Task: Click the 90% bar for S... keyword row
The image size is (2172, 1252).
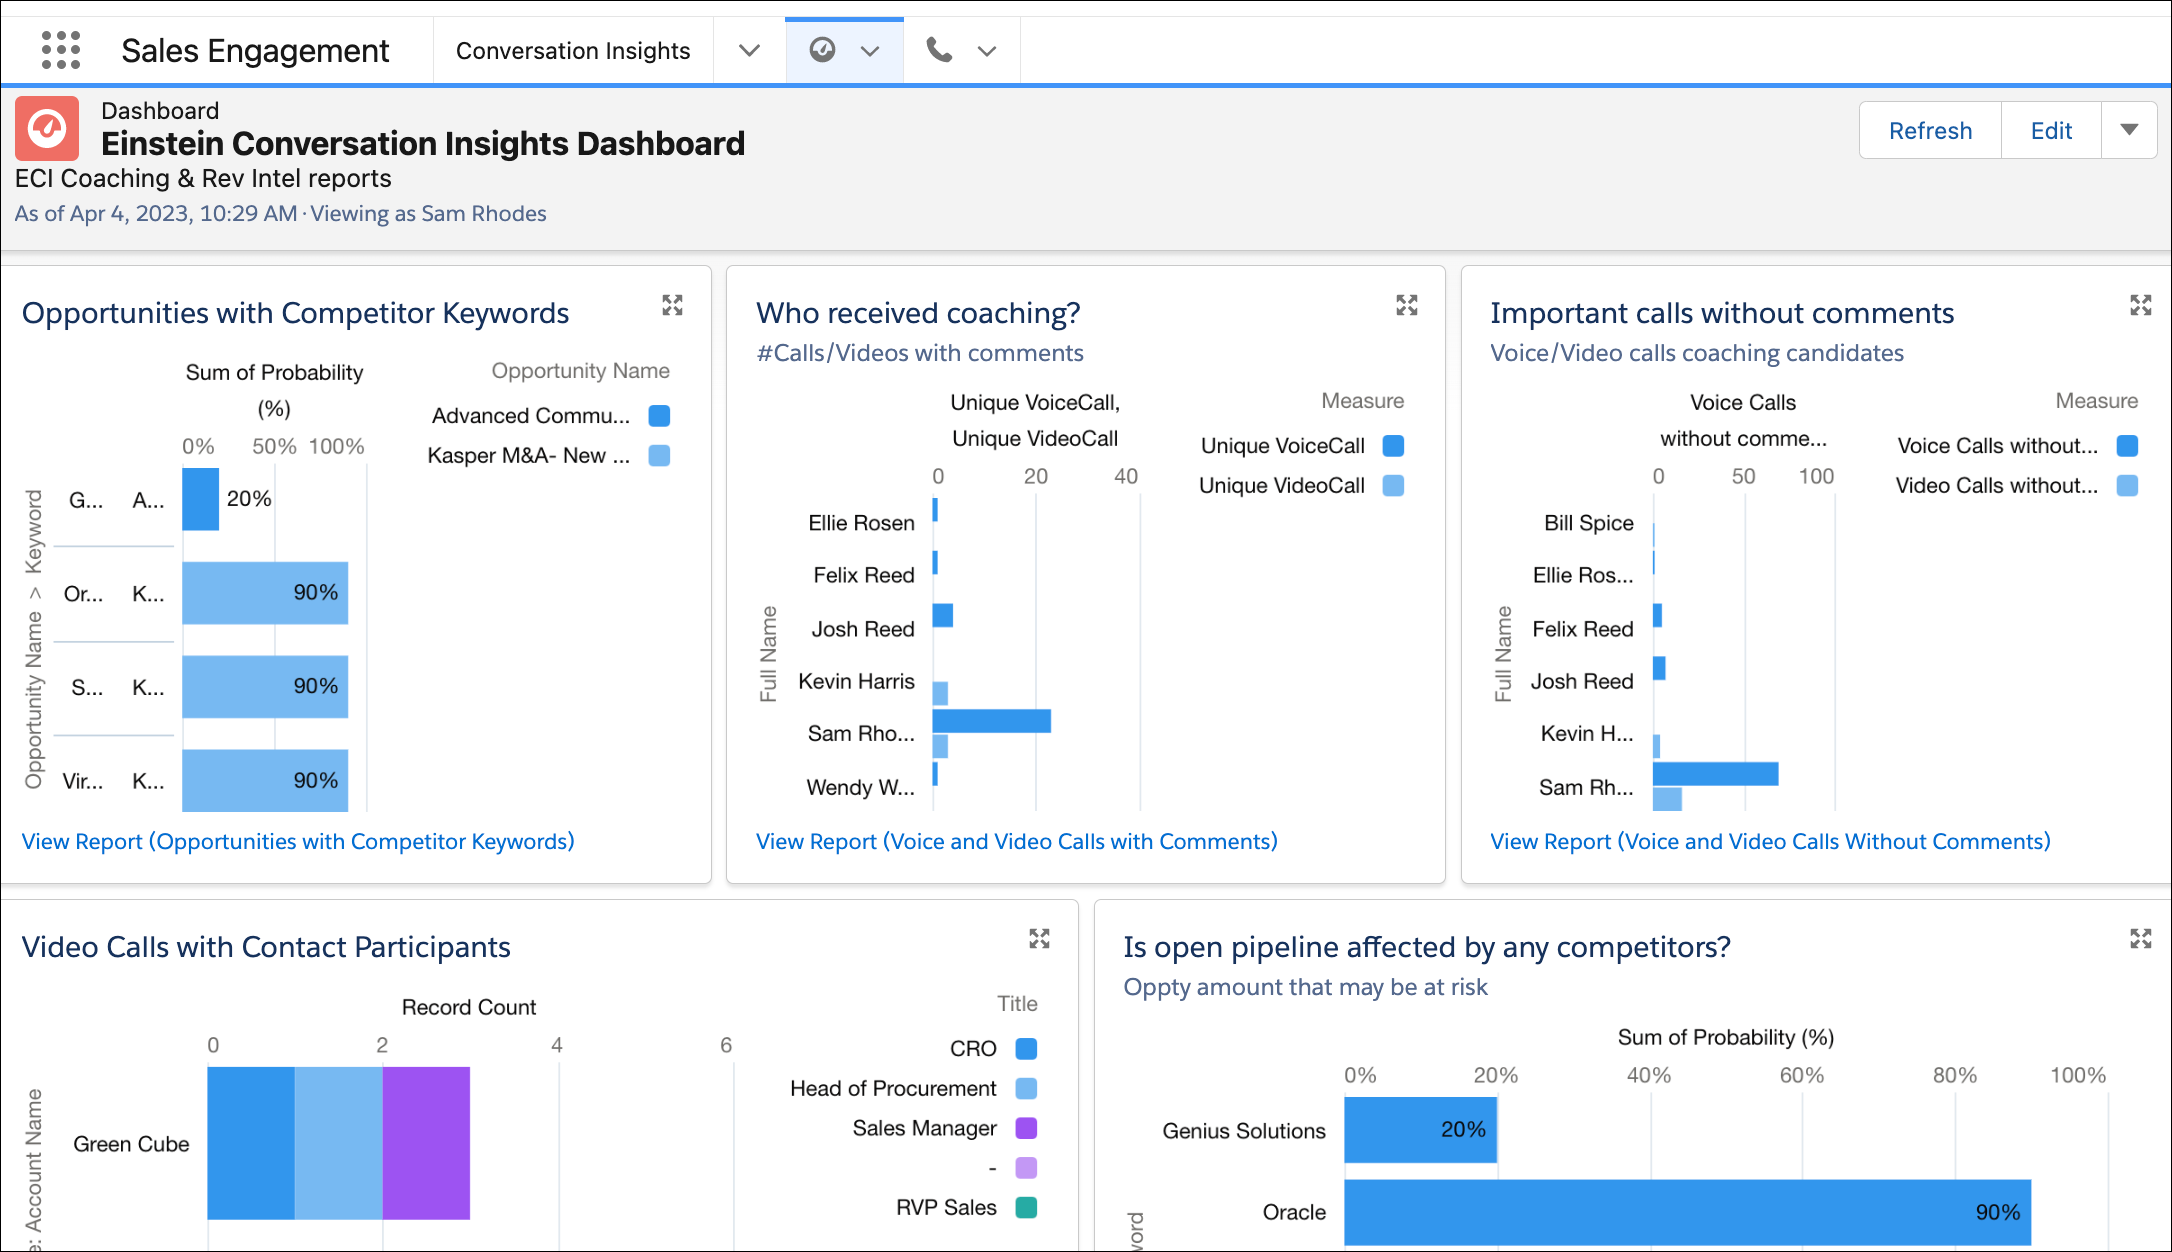Action: [265, 687]
